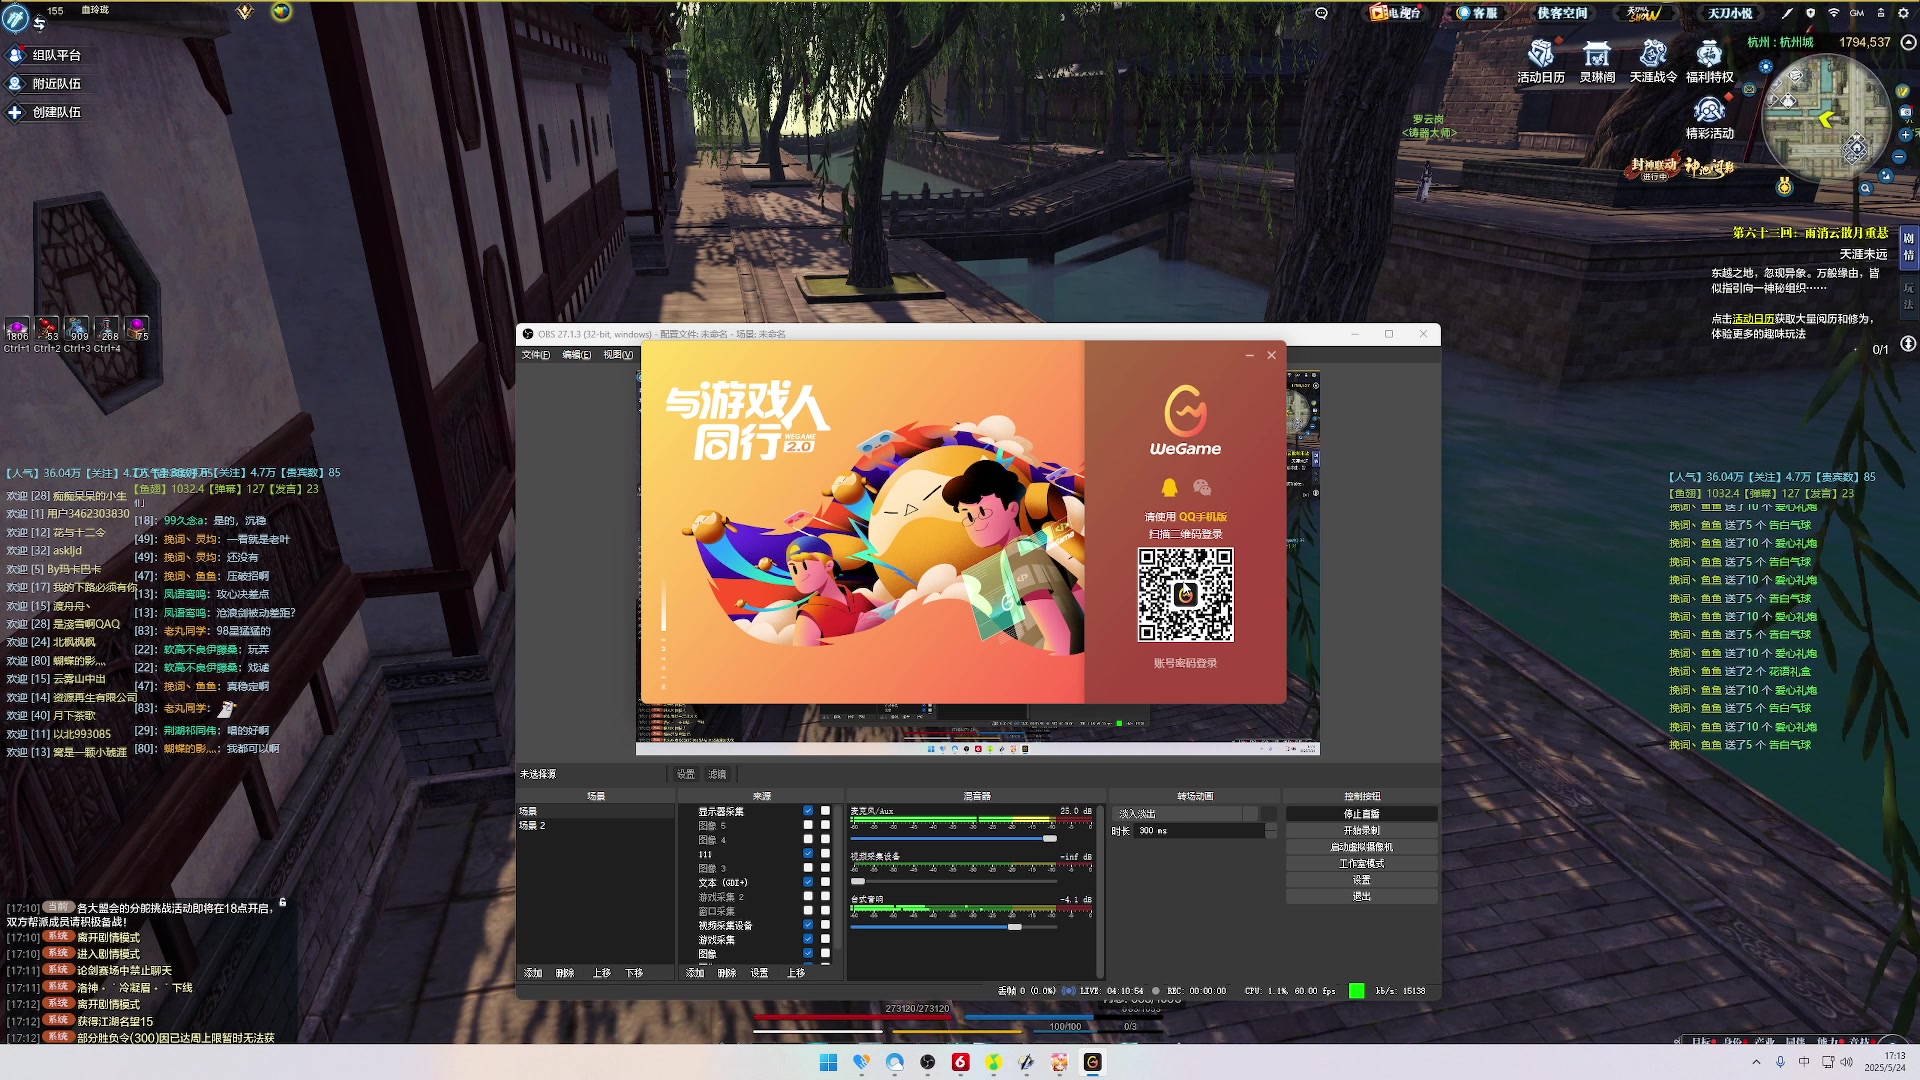Toggle visibility of 视频采集设备 source
Viewport: 1920px width, 1080px height.
pyautogui.click(x=808, y=925)
